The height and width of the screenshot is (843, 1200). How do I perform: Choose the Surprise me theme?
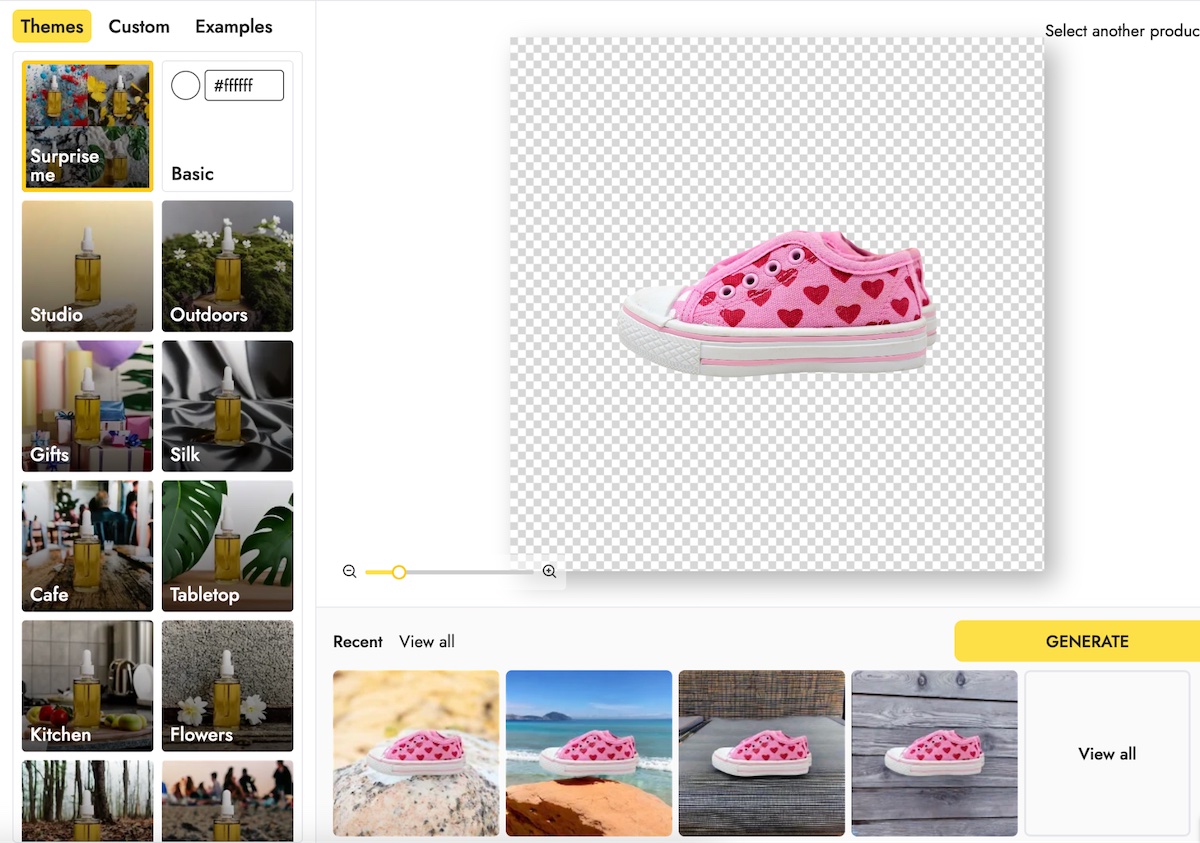click(88, 126)
